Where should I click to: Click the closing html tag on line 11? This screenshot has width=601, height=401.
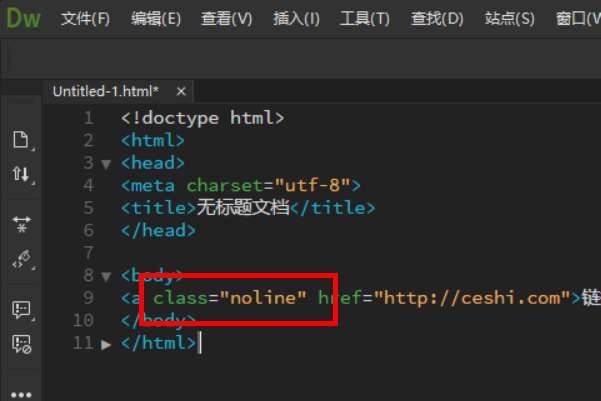tap(158, 343)
